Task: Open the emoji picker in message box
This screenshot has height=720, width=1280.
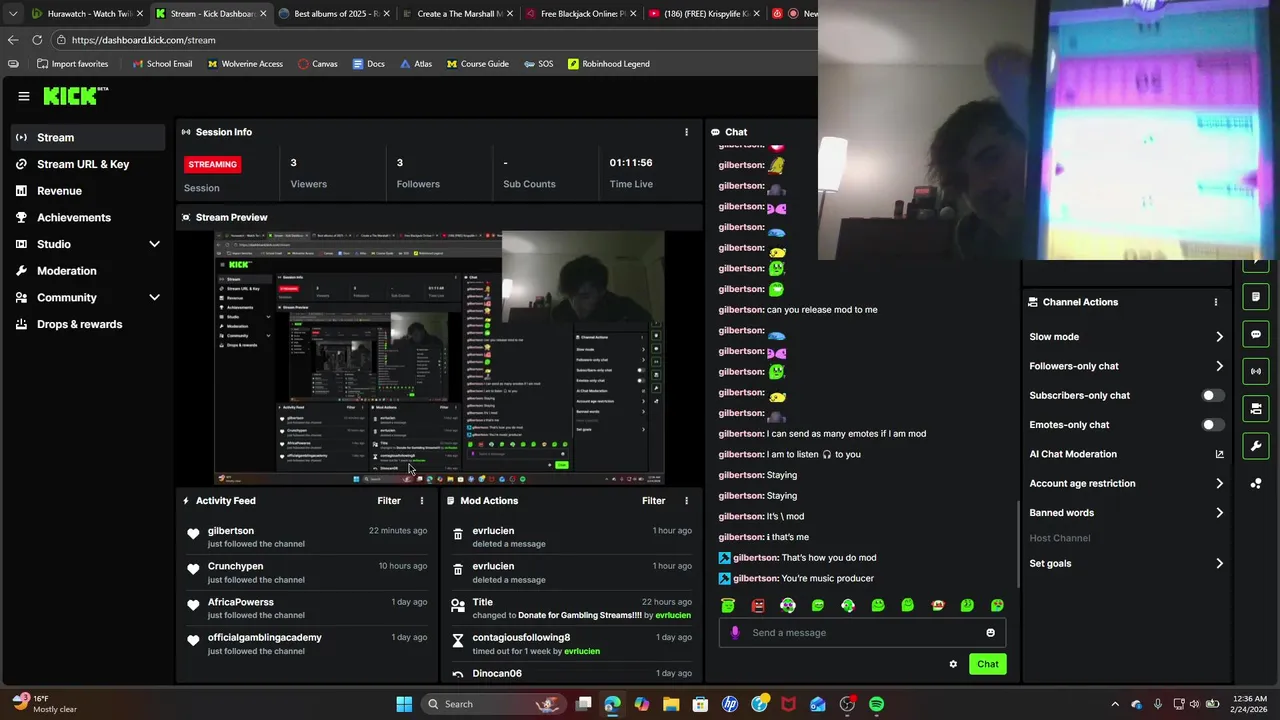Action: coord(990,633)
